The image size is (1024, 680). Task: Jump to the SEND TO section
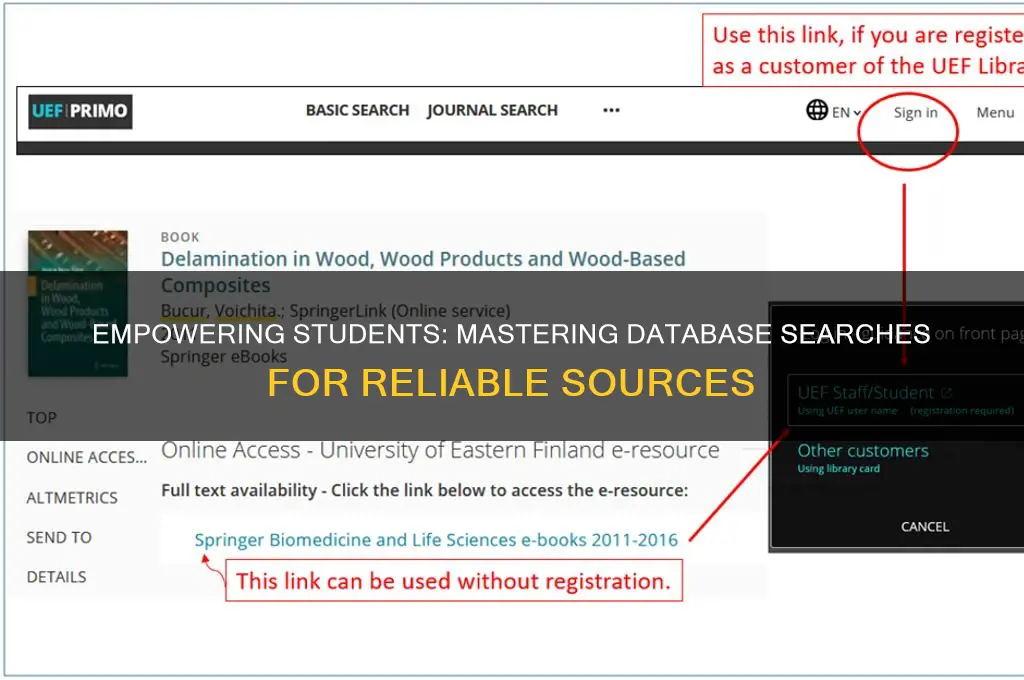(59, 538)
